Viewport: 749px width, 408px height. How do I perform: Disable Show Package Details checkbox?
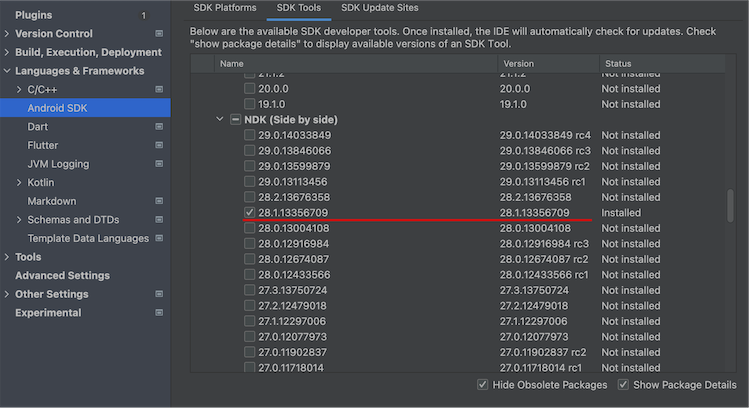623,385
